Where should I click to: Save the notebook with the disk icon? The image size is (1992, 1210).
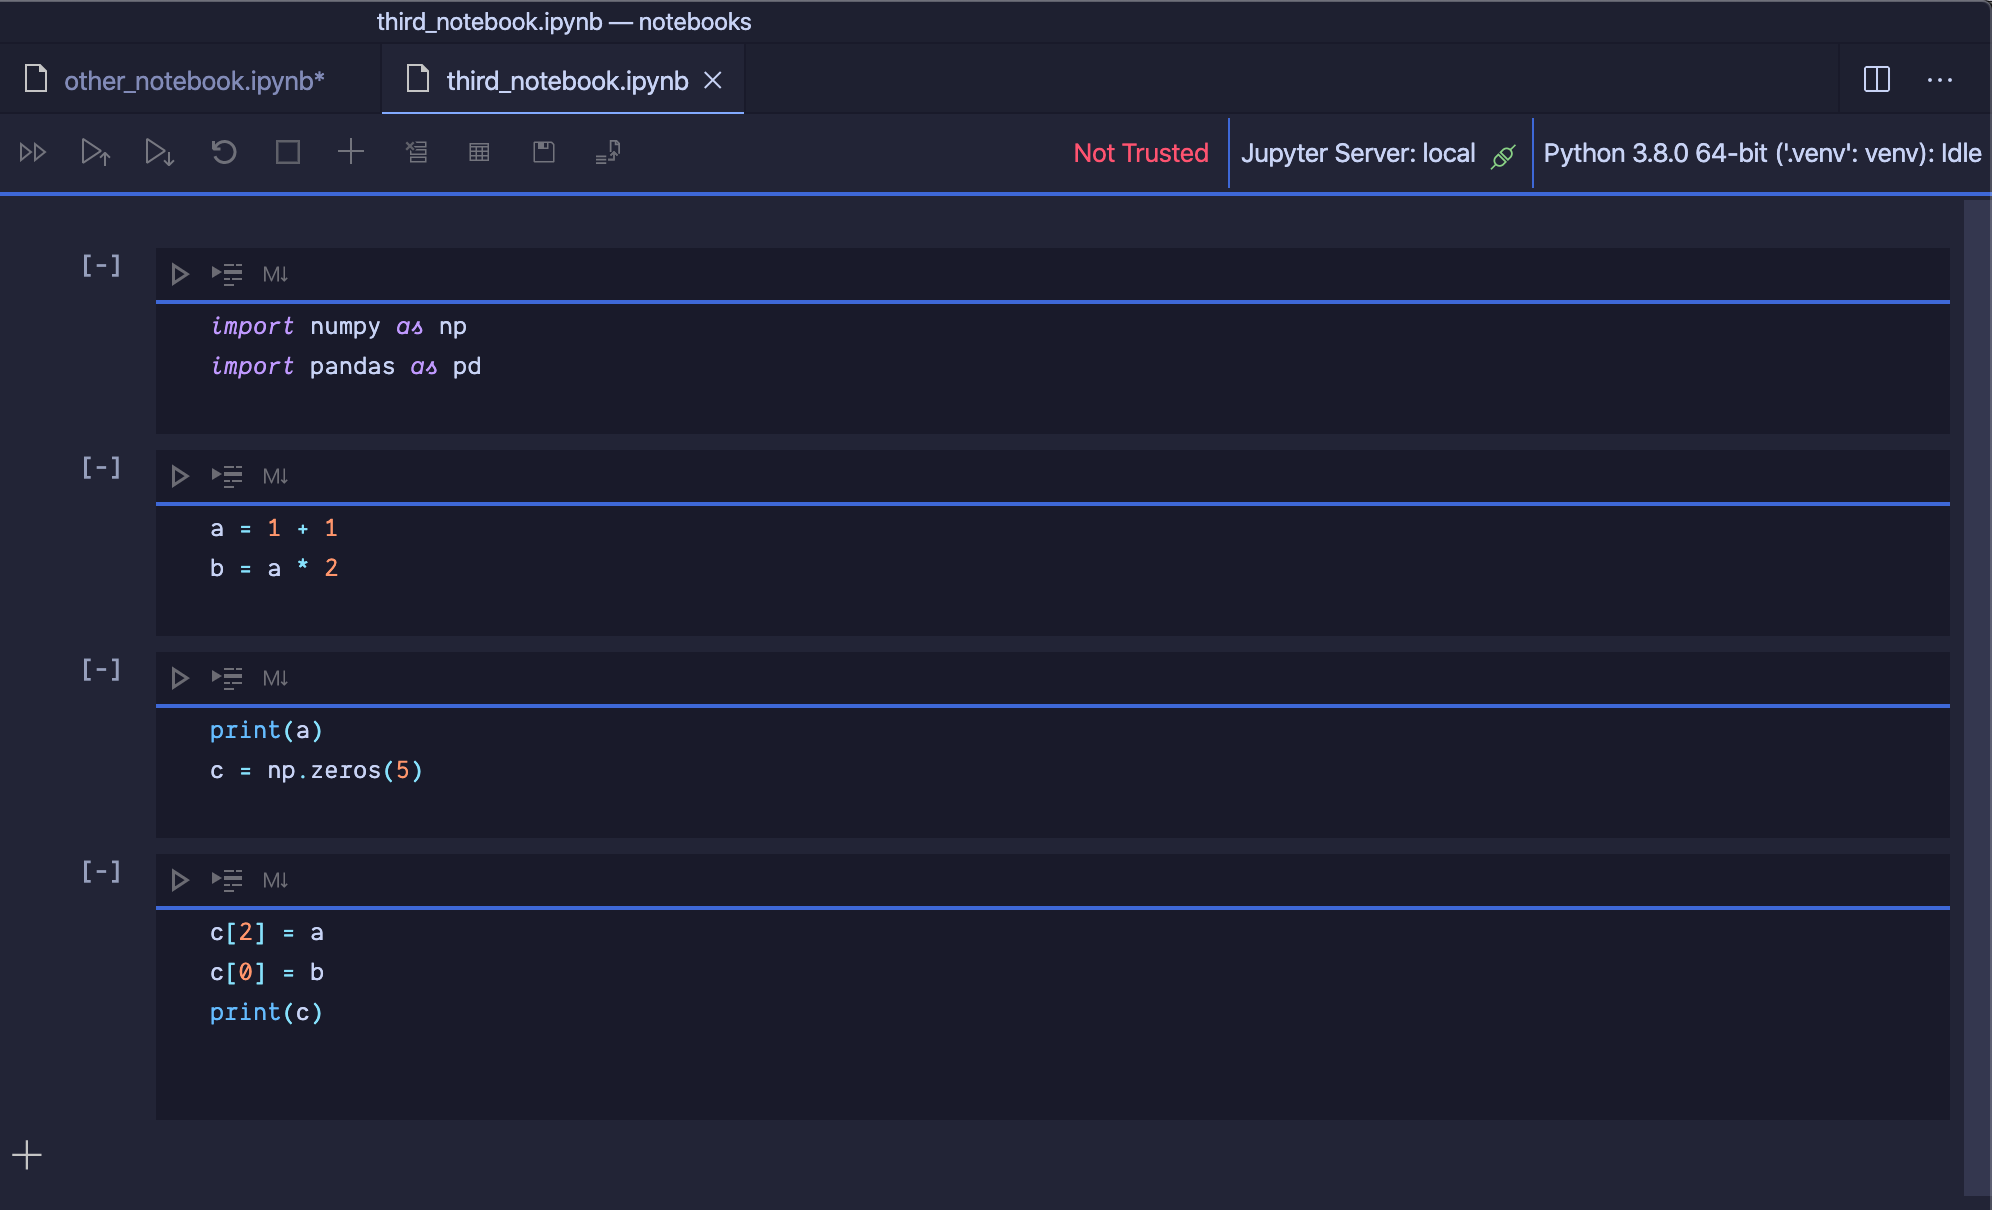click(543, 152)
